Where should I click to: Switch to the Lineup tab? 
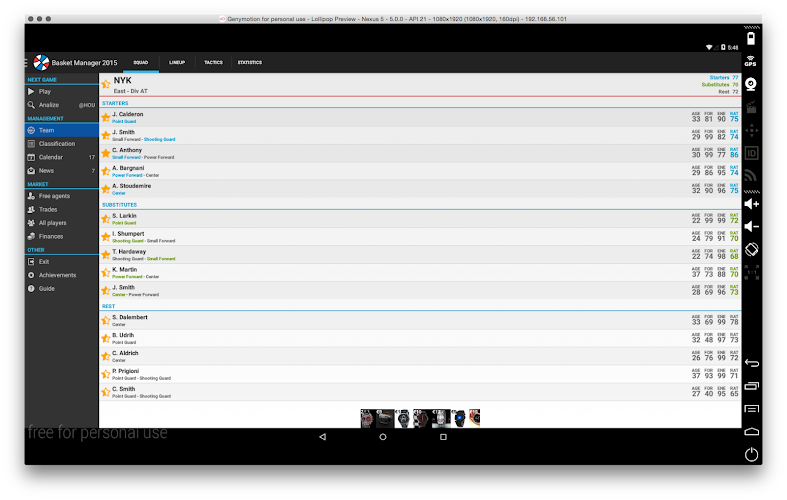tap(177, 63)
